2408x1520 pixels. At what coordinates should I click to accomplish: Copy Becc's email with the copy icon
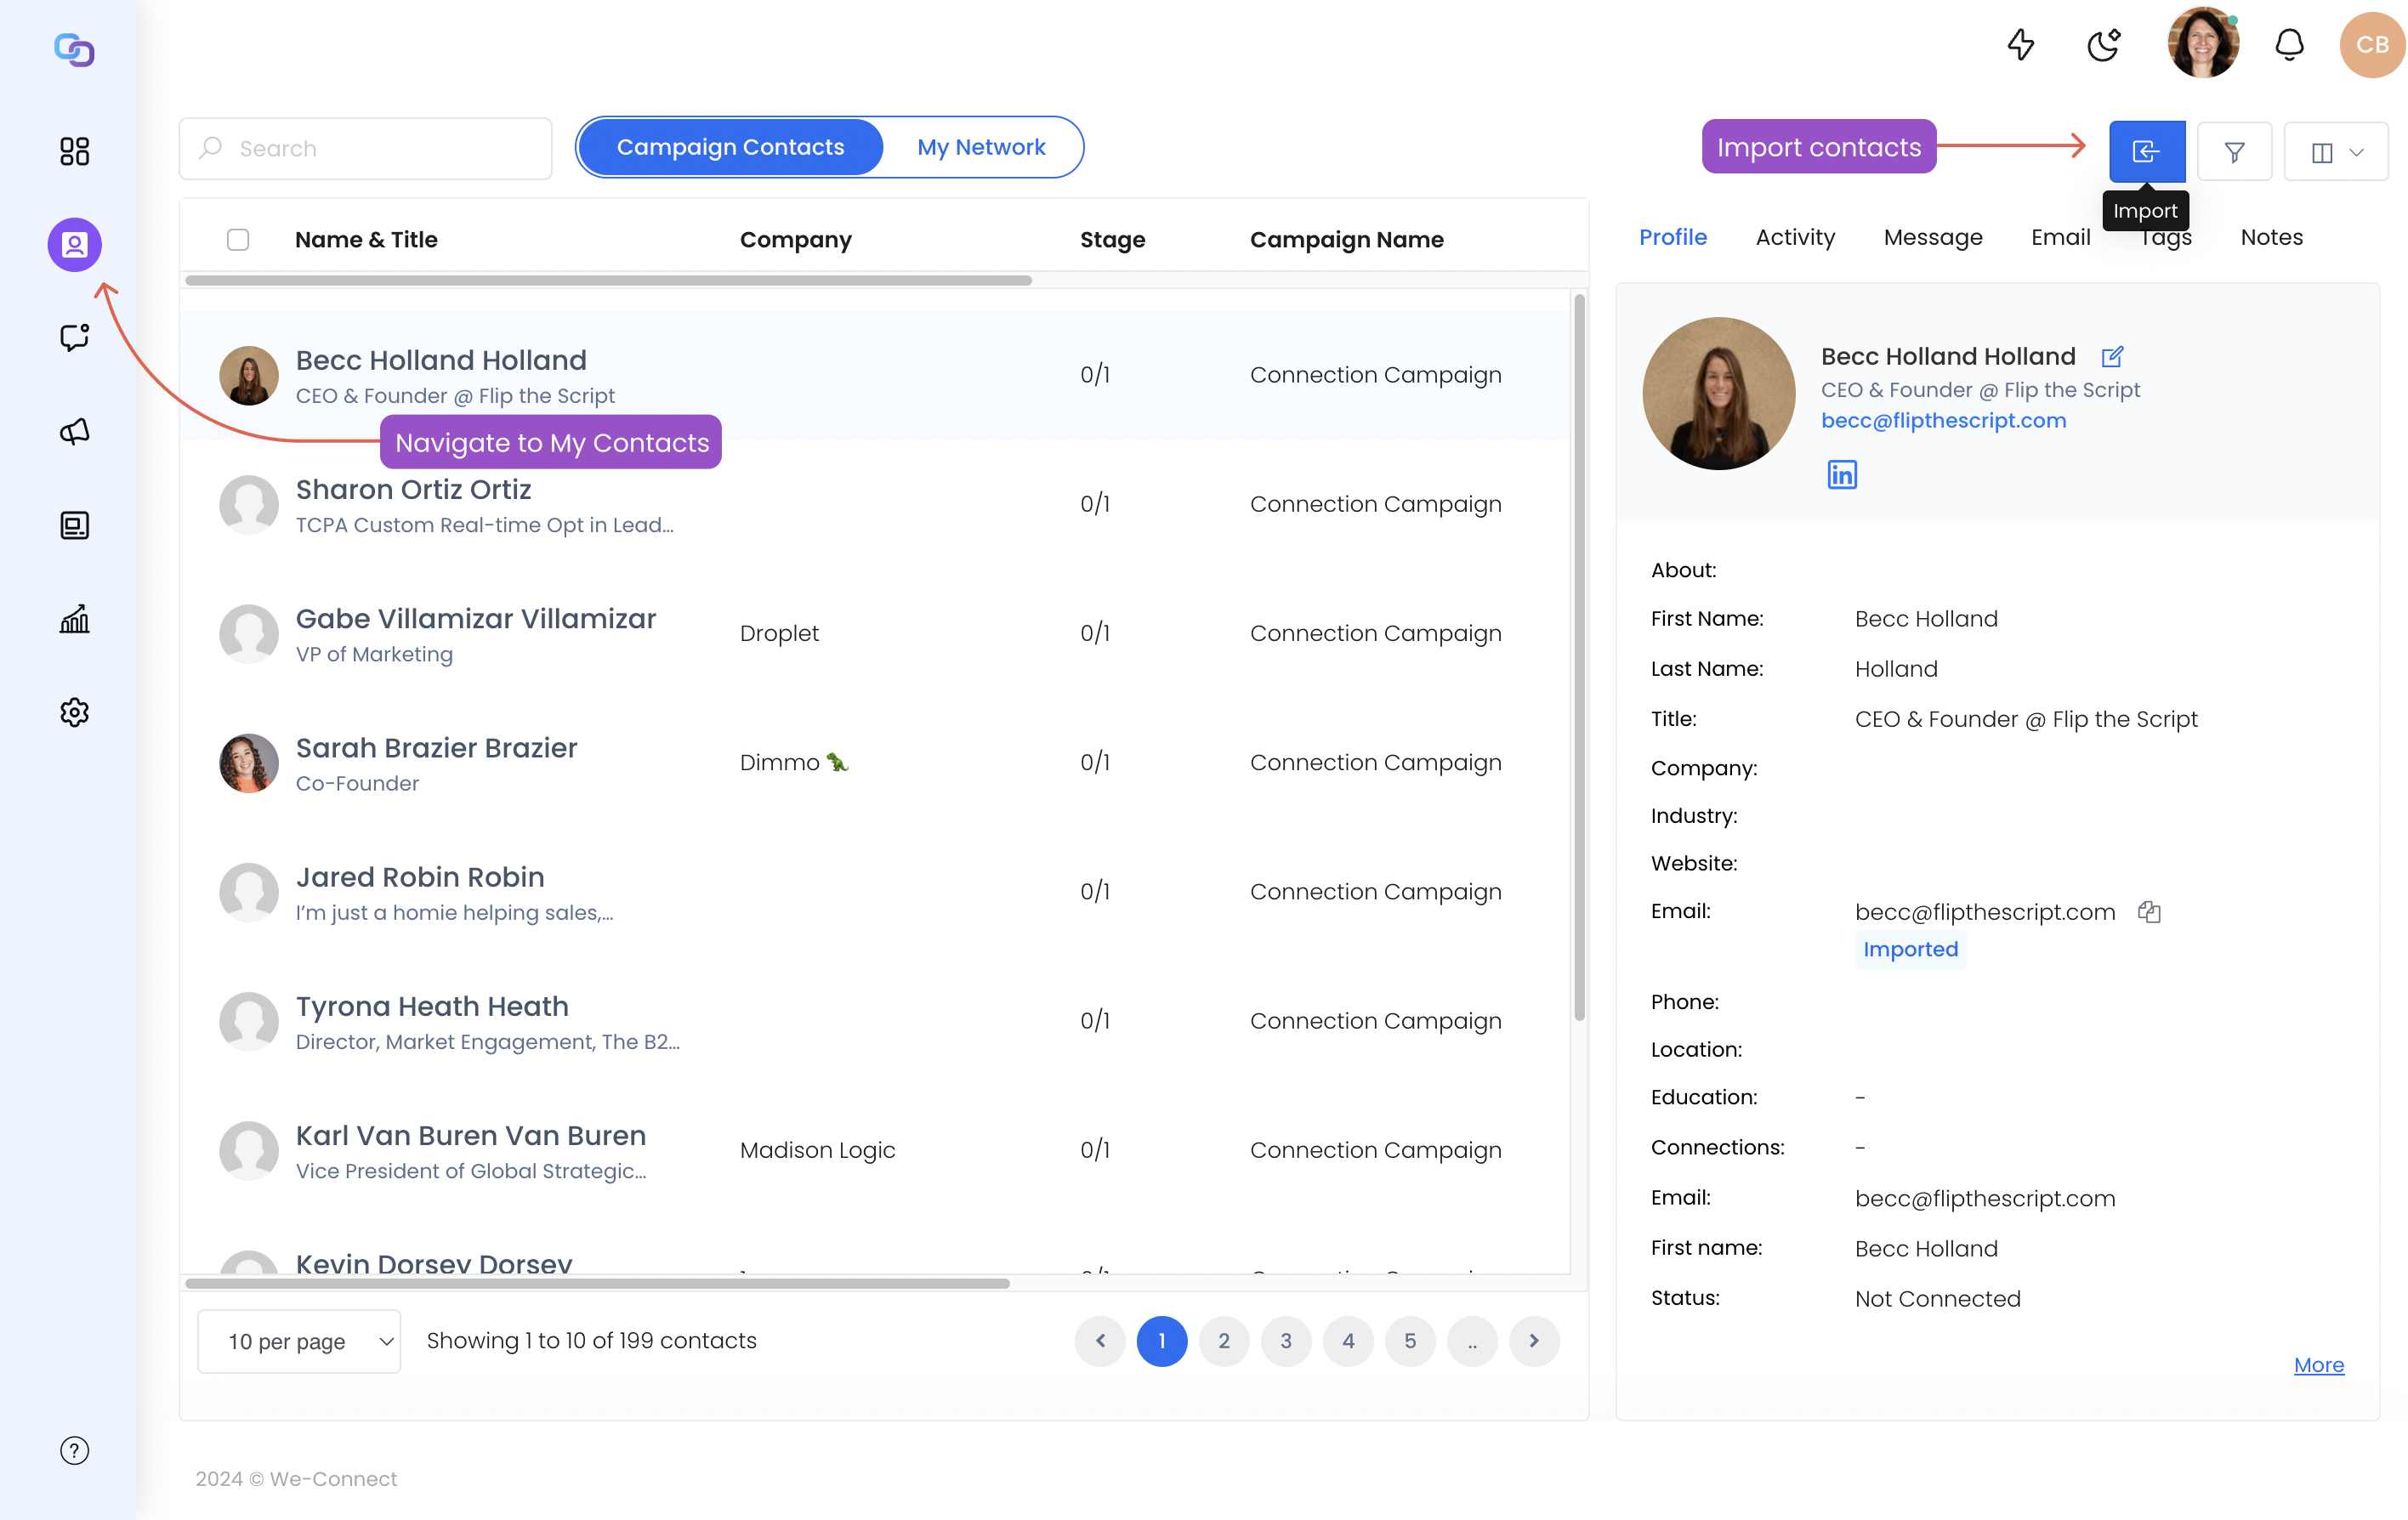click(x=2149, y=911)
